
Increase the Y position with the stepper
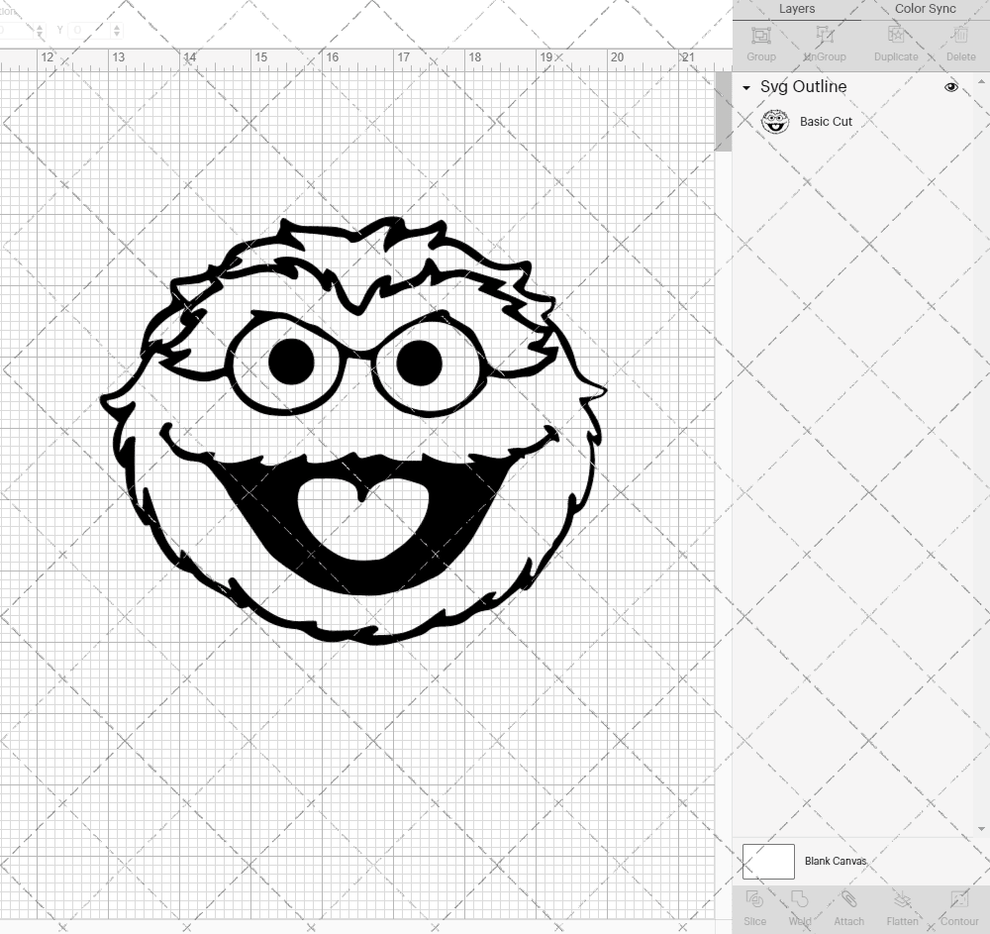click(x=117, y=27)
